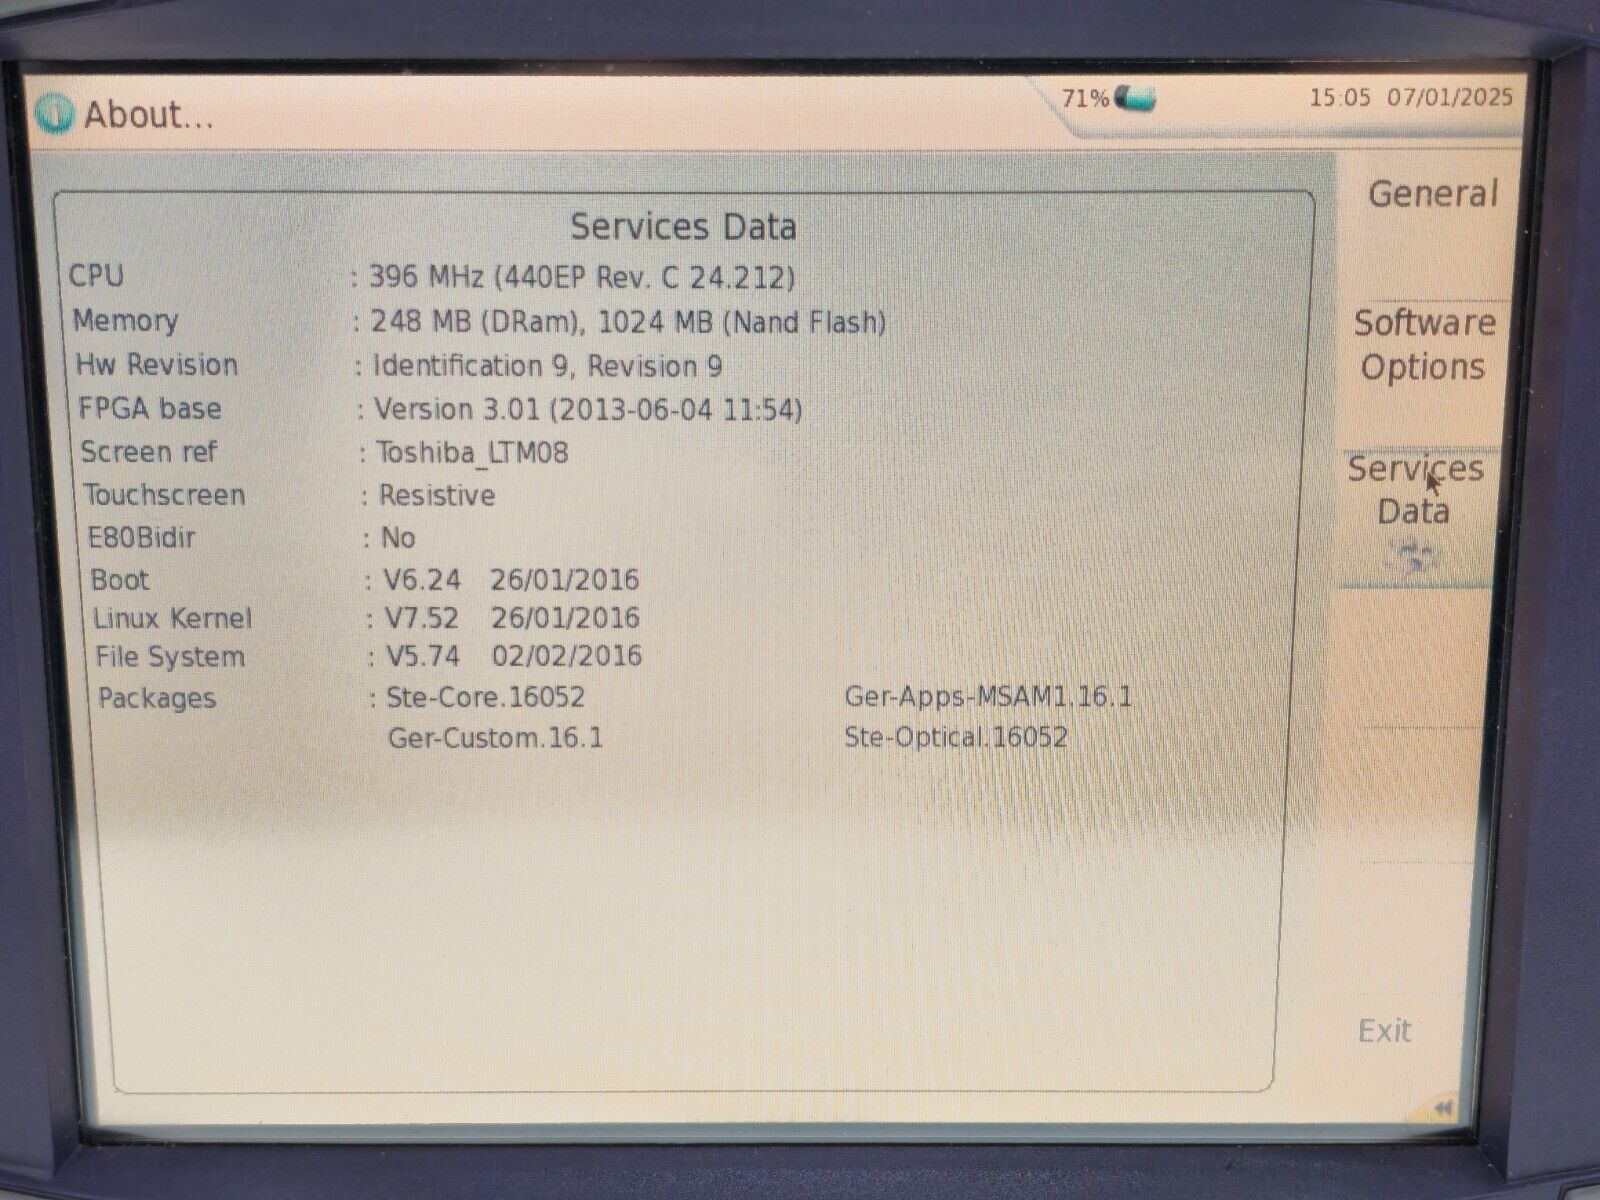Click the Services Data heading
Screen dimensions: 1600x1200
click(683, 227)
